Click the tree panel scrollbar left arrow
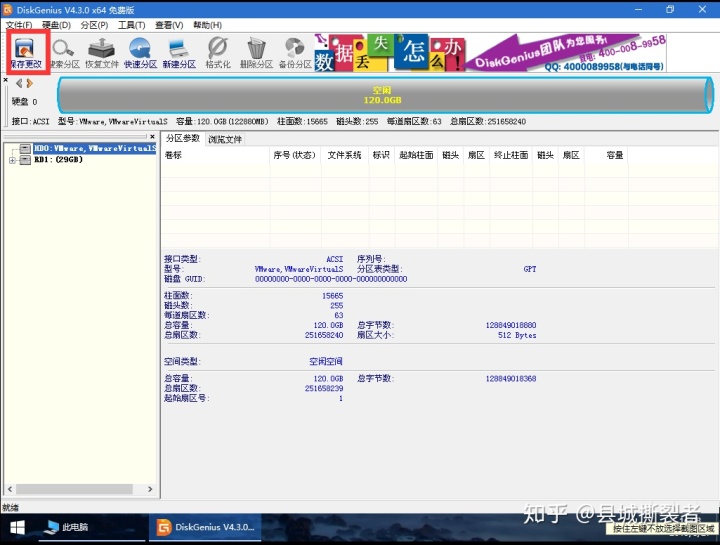This screenshot has height=545, width=720. coord(10,489)
